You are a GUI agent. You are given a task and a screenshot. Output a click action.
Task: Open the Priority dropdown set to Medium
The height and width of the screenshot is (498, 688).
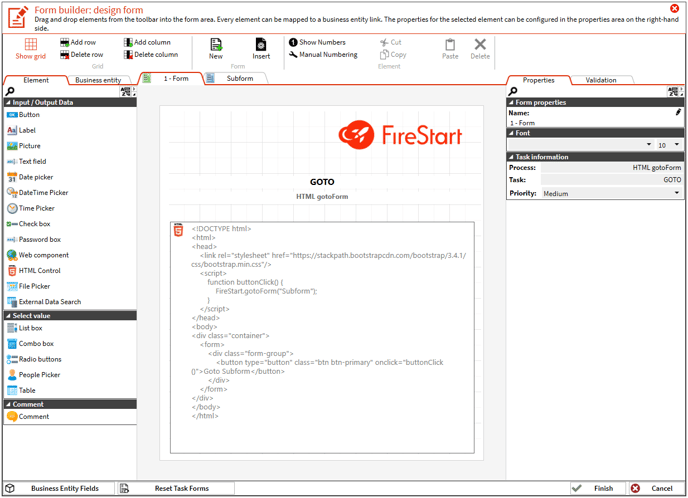click(x=612, y=193)
